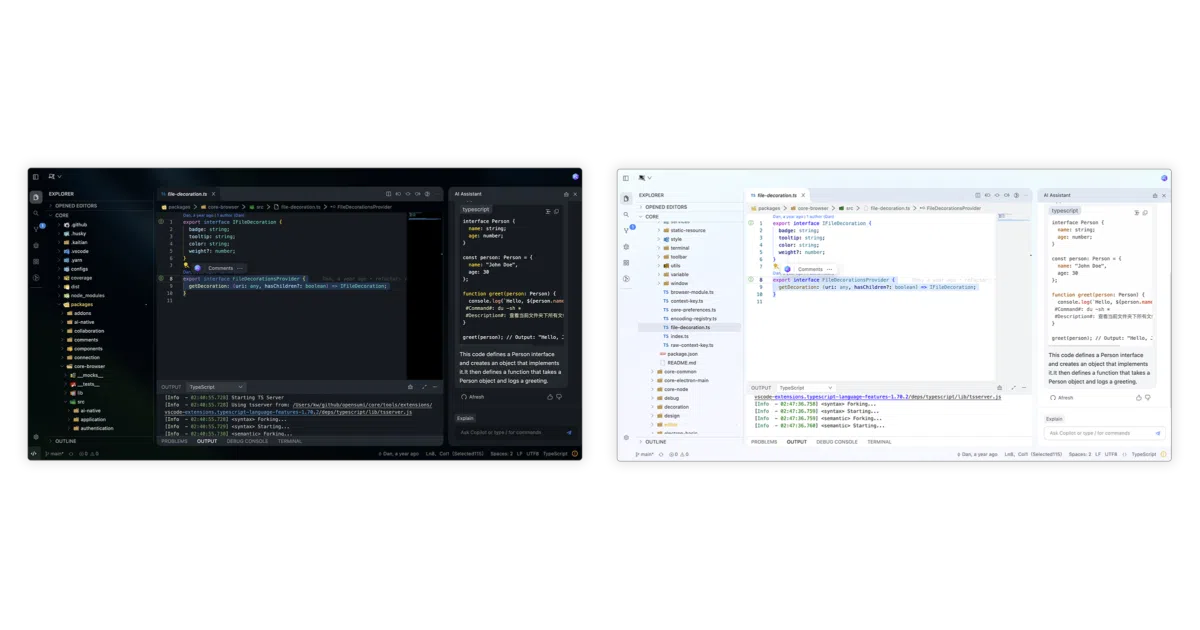Image resolution: width=1200 pixels, height=630 pixels.
Task: Click notification icon in dark status bar
Action: 575,454
